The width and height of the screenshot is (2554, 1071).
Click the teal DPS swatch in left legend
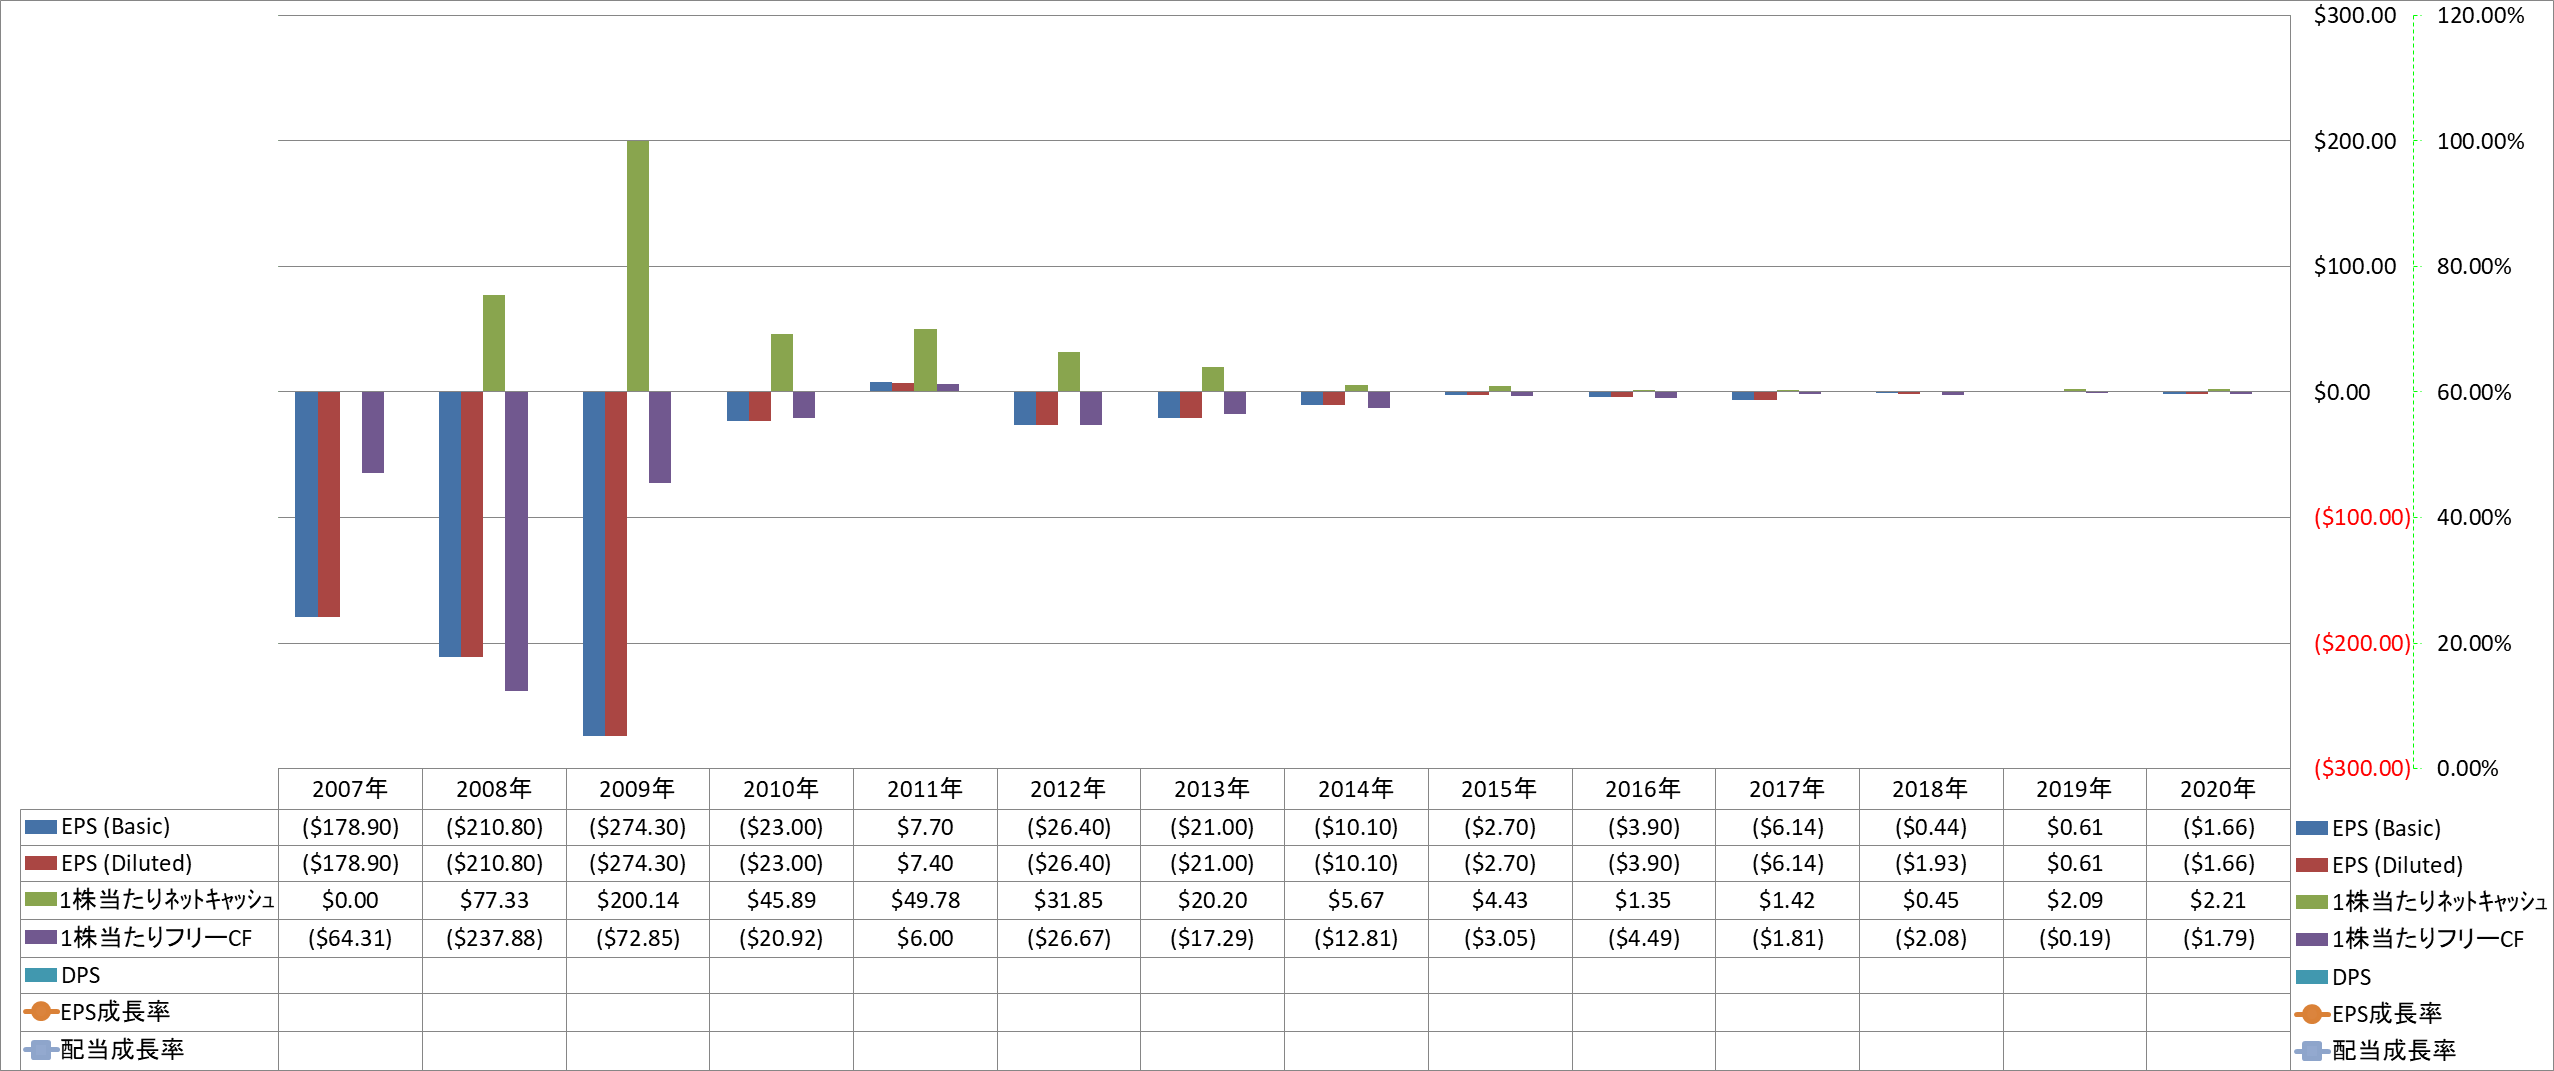tap(41, 975)
